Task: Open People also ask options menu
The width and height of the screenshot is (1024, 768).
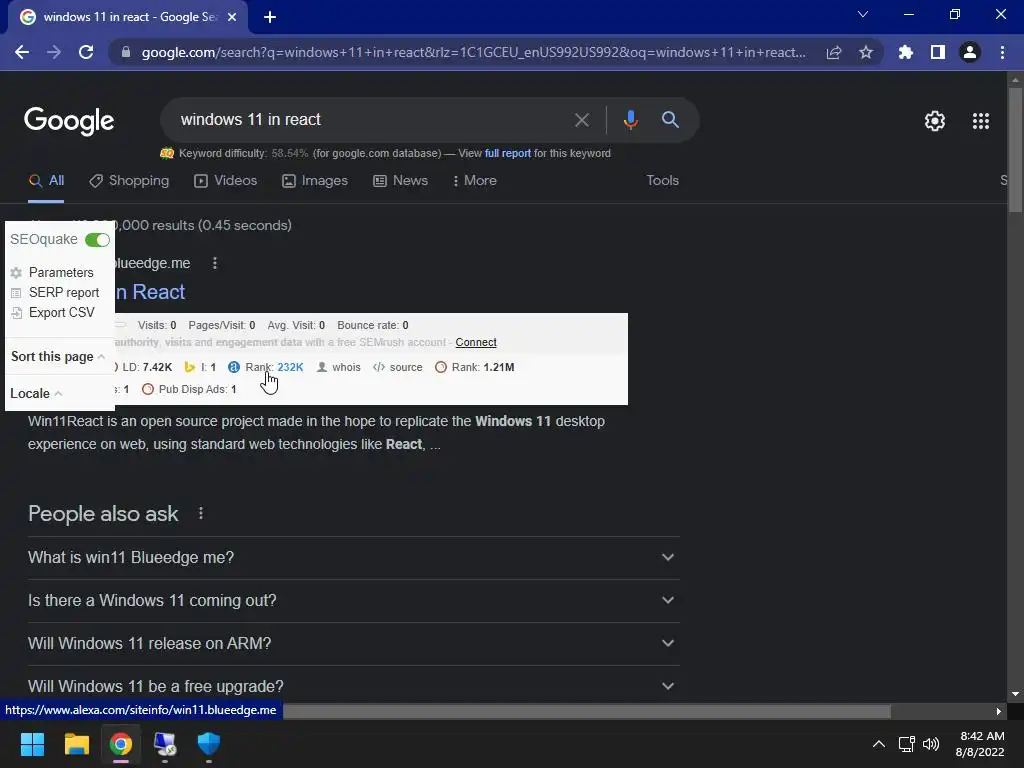Action: tap(201, 514)
